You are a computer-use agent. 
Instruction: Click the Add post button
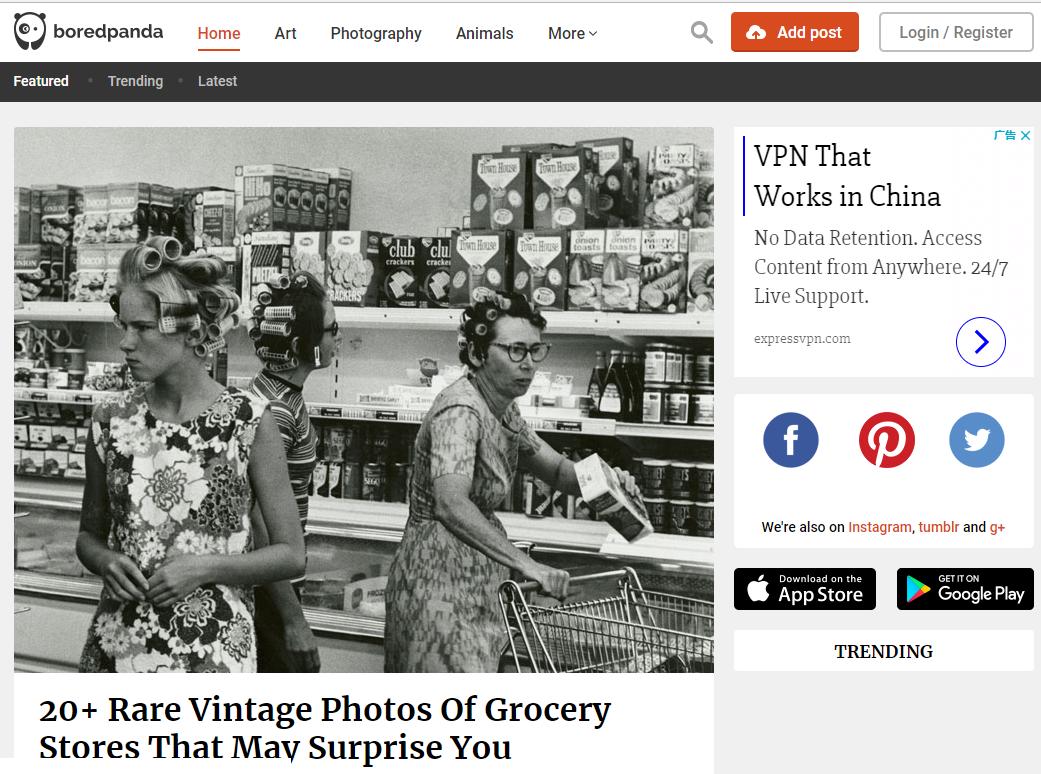[x=795, y=32]
